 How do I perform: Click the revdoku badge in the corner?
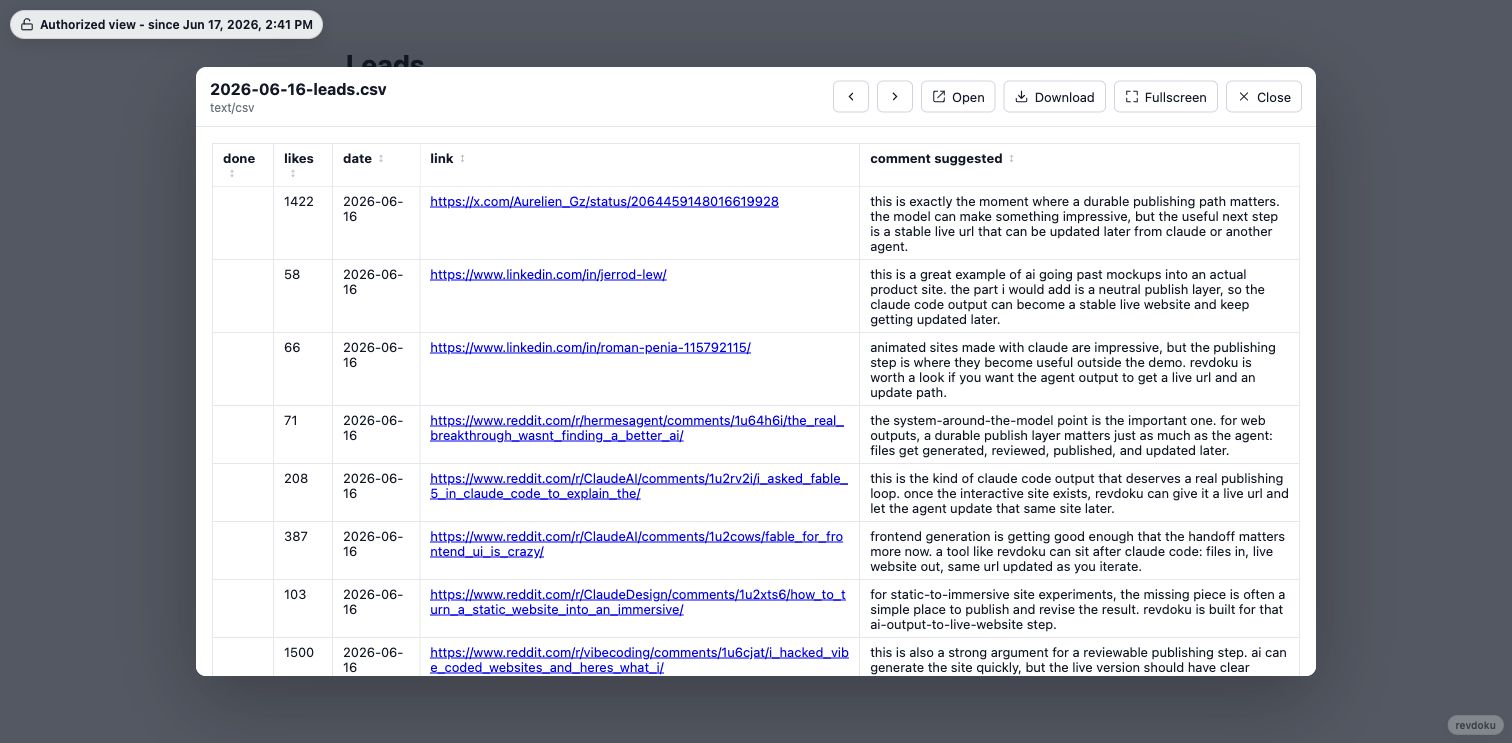tap(1475, 725)
